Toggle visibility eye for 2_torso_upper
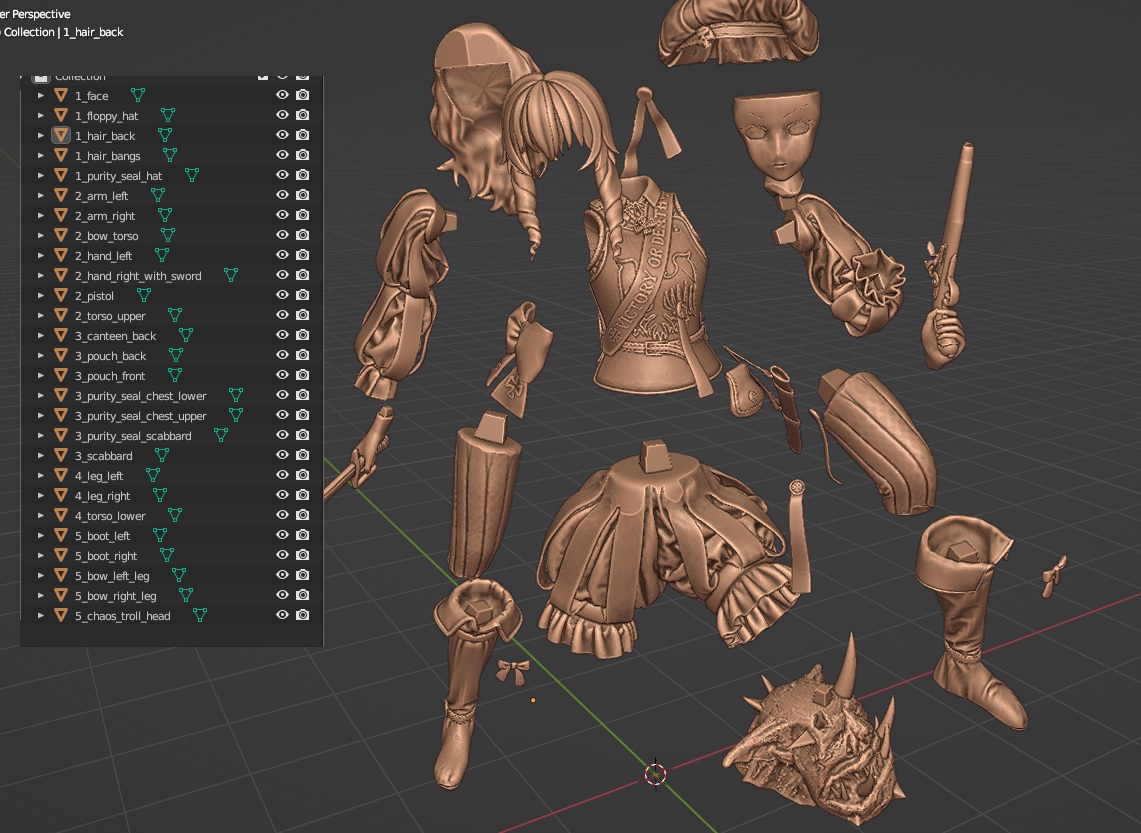This screenshot has height=833, width=1141. click(x=282, y=315)
